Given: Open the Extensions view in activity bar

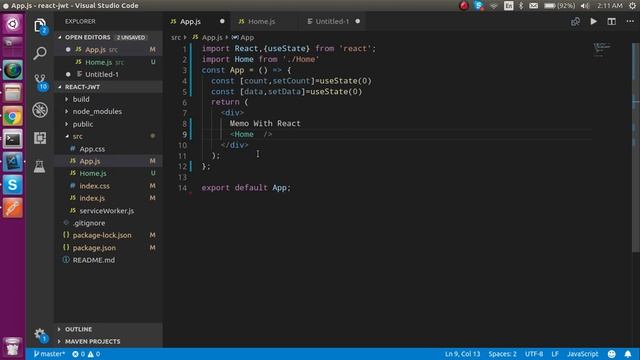Looking at the screenshot, I should (40, 138).
